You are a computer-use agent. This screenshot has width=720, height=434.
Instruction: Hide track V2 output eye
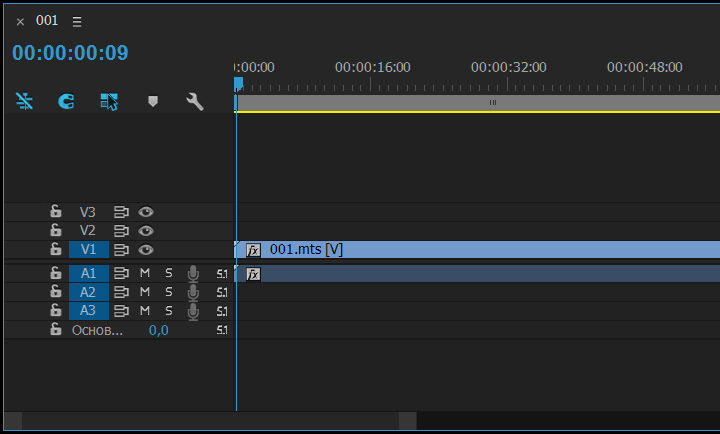click(x=146, y=231)
